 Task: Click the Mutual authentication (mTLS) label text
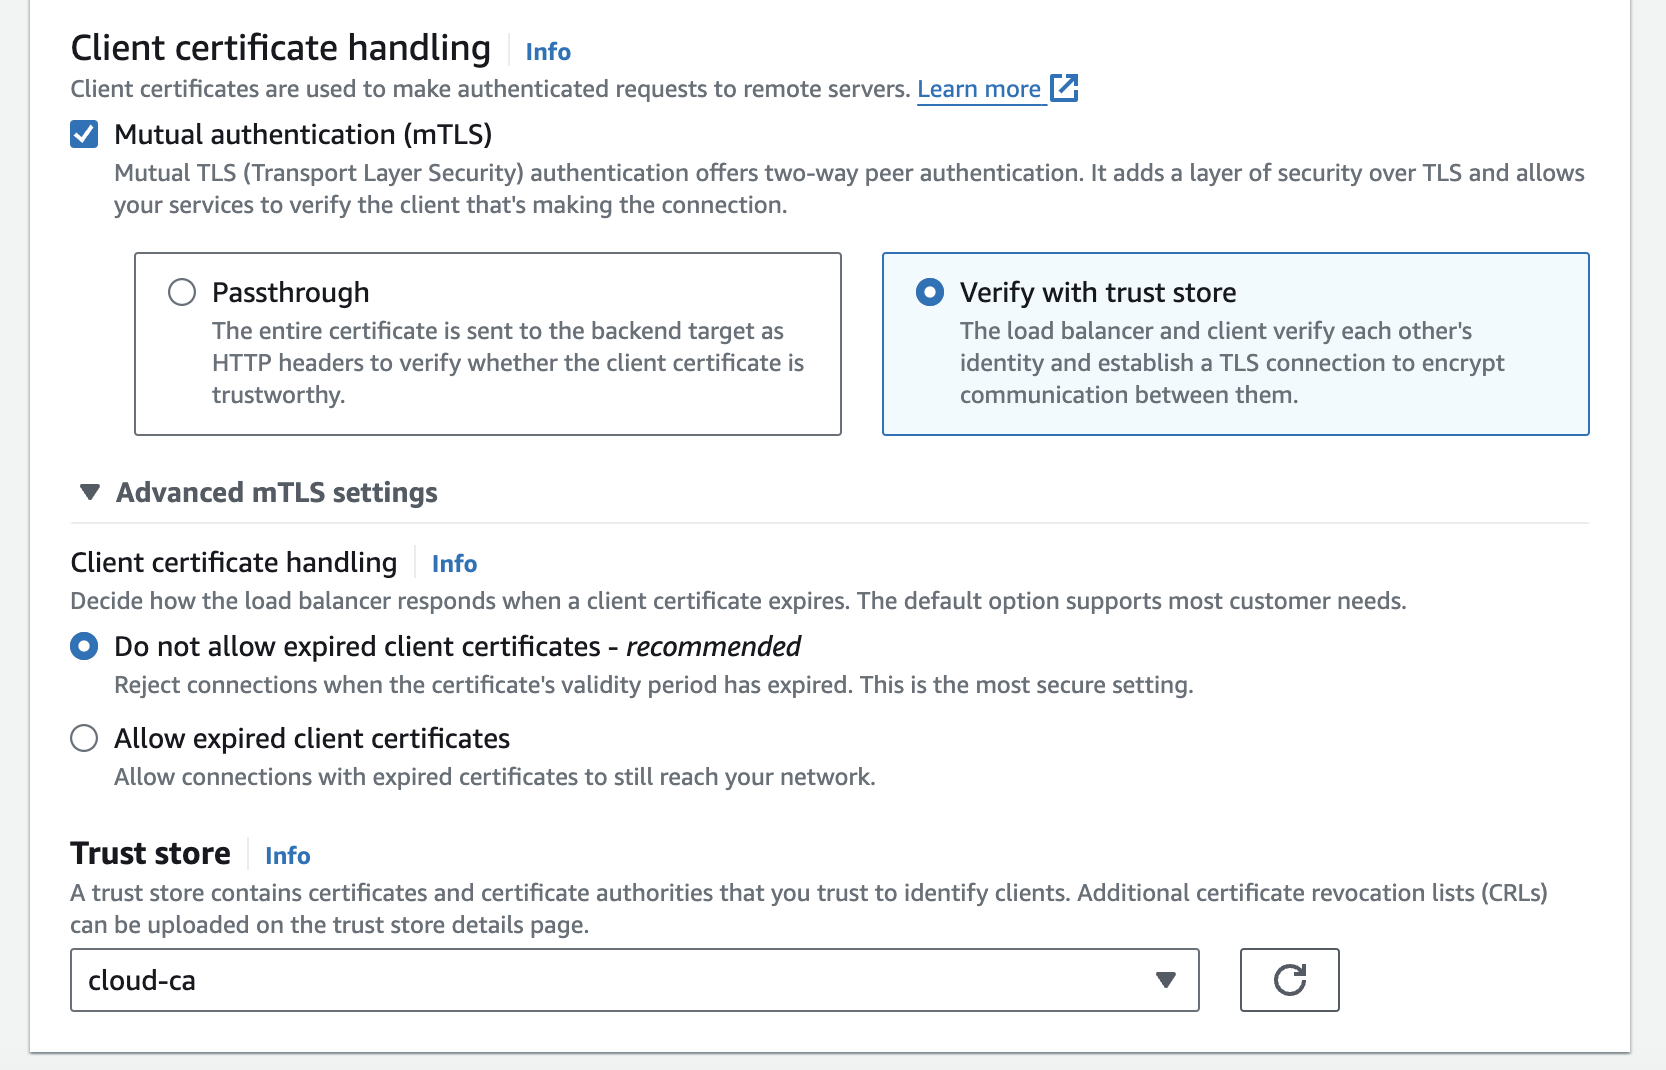303,134
